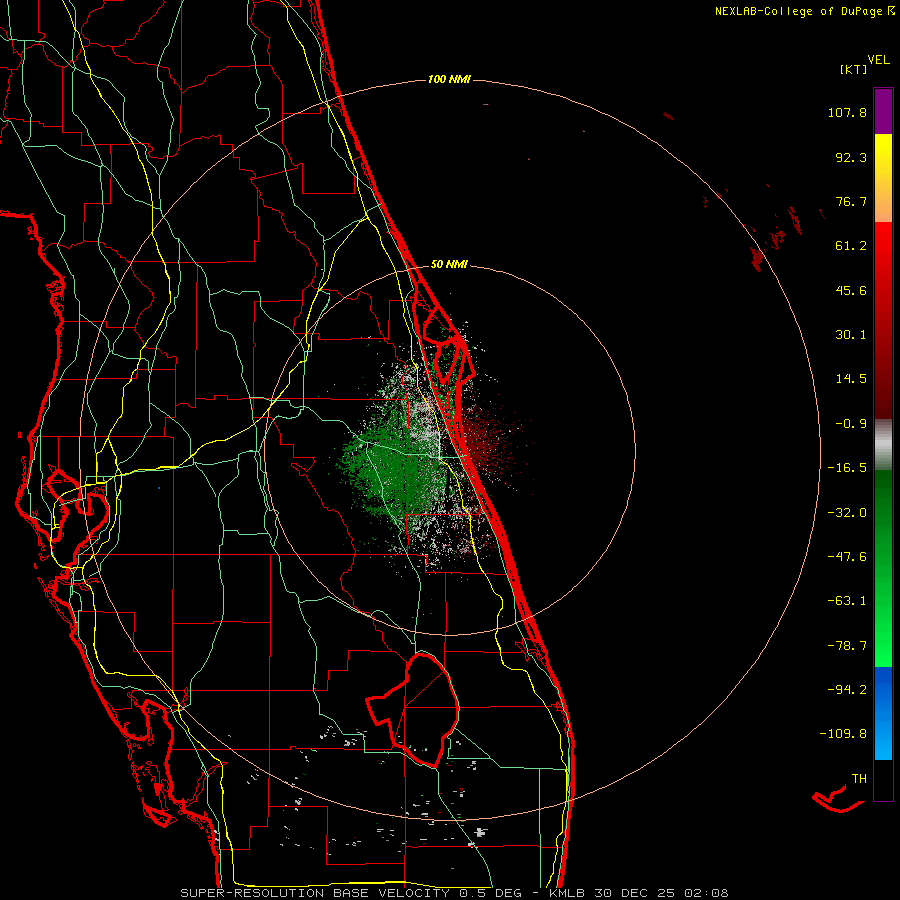The width and height of the screenshot is (900, 900).
Task: Select the 107.8 velocity legend value
Action: (847, 112)
